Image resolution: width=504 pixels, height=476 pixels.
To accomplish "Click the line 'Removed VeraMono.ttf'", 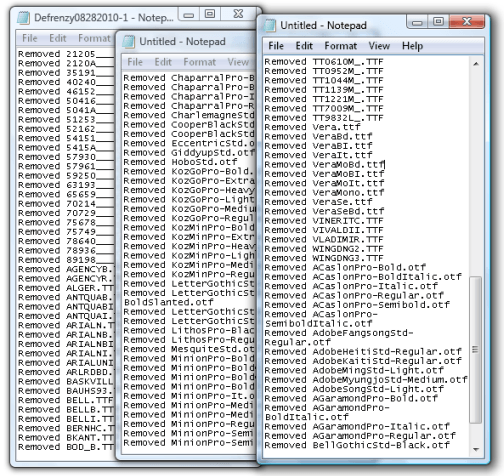I will click(324, 193).
